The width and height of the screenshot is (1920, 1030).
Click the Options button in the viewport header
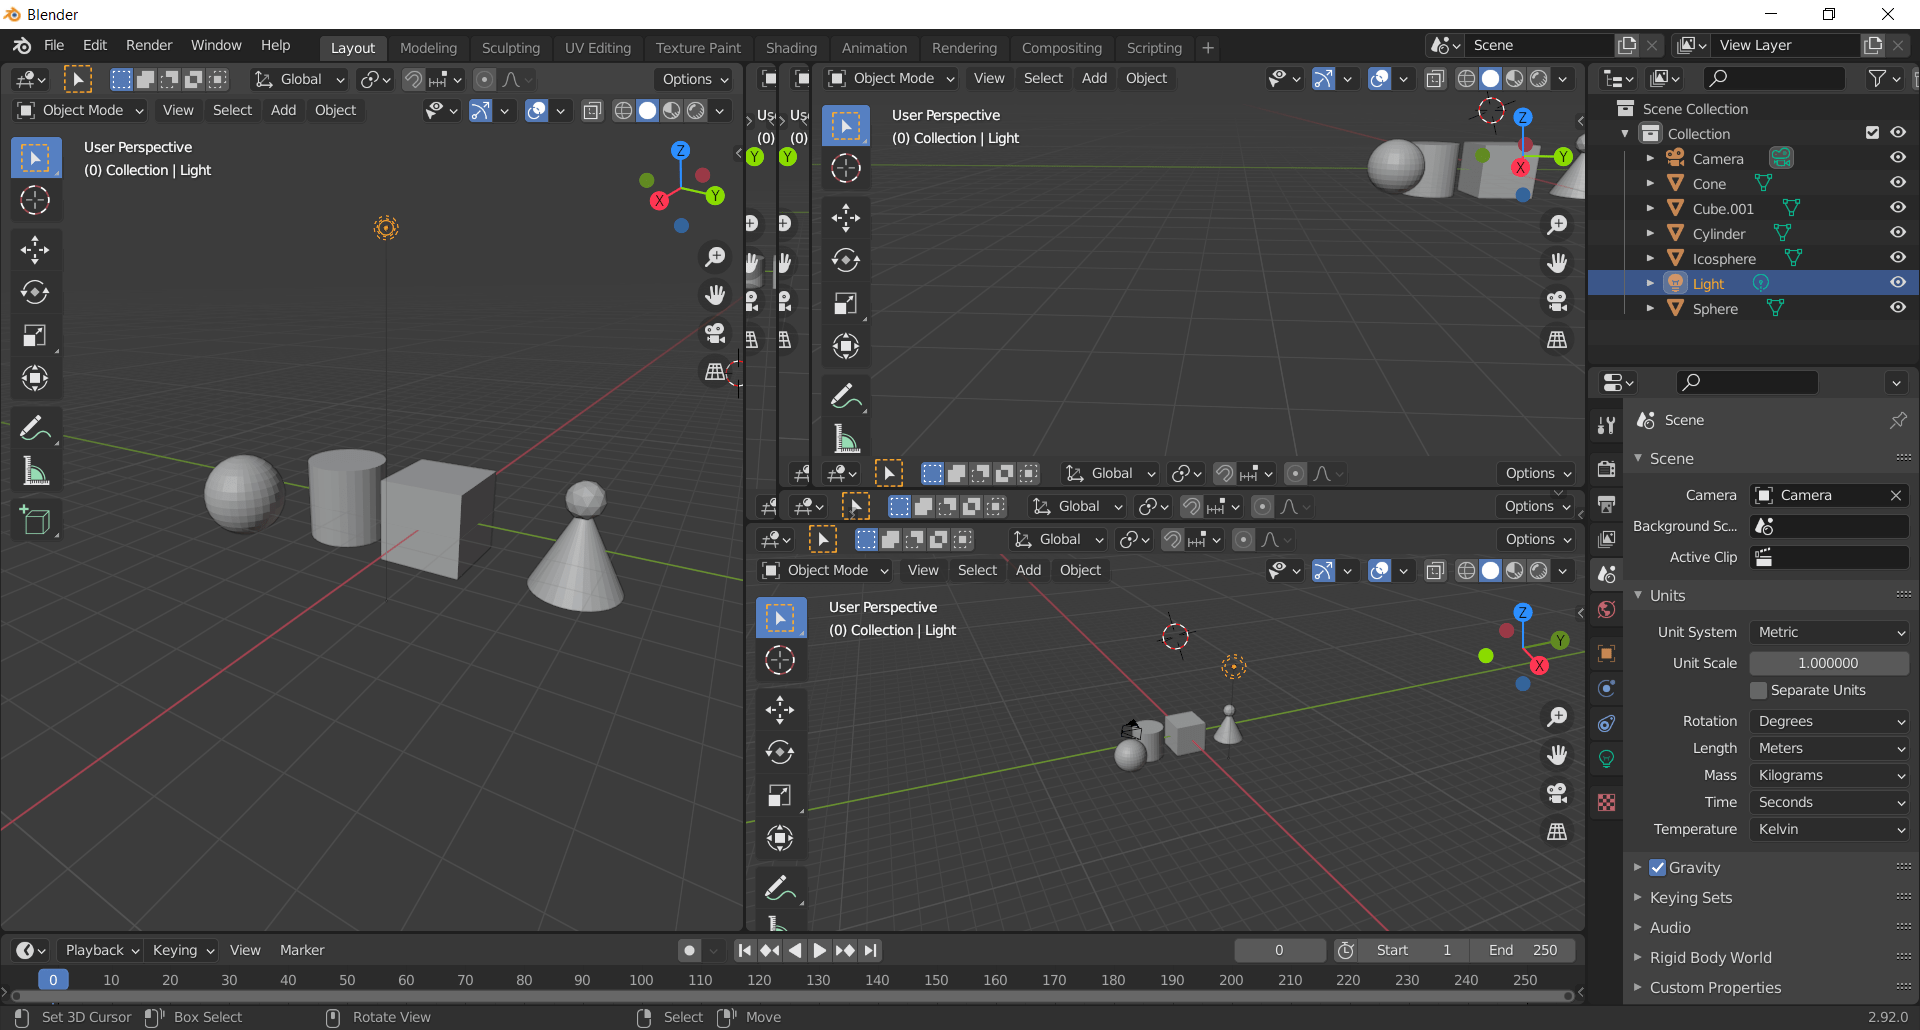click(693, 79)
